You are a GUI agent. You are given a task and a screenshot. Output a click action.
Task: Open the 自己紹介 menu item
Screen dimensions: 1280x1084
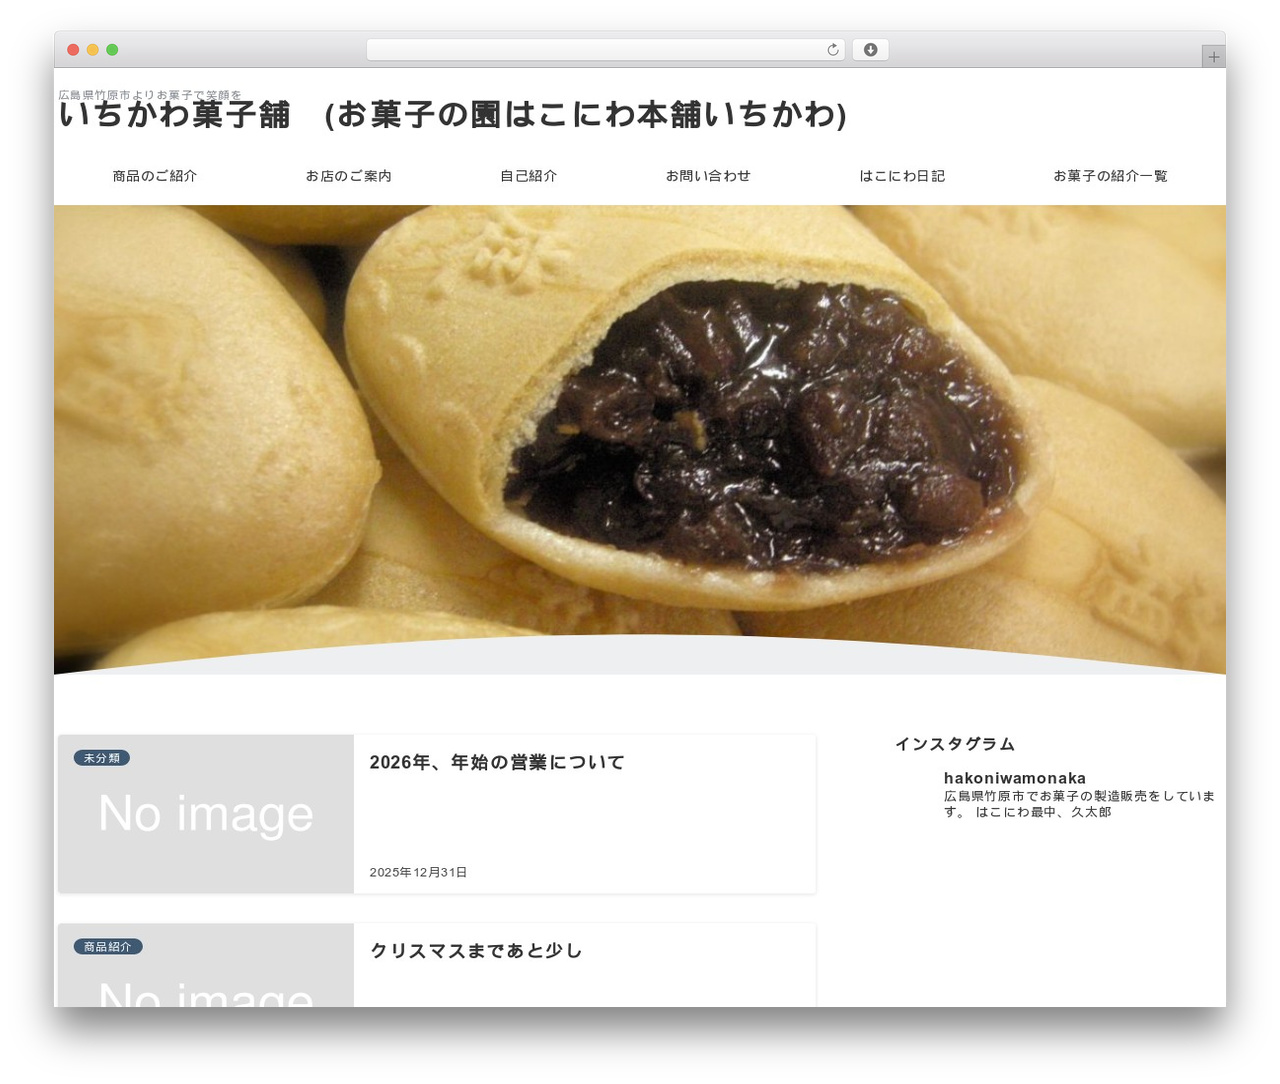pos(529,176)
